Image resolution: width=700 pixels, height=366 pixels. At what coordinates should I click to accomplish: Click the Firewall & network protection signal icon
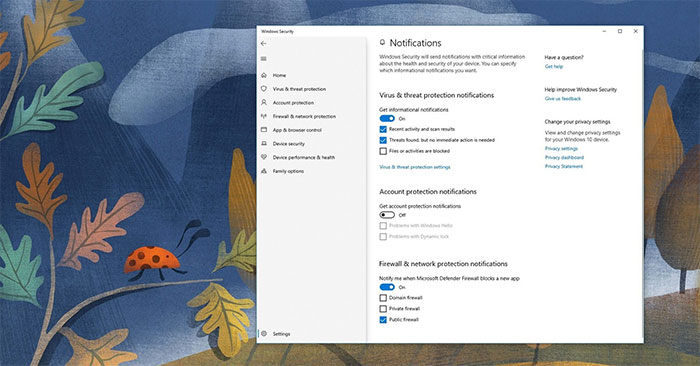264,116
